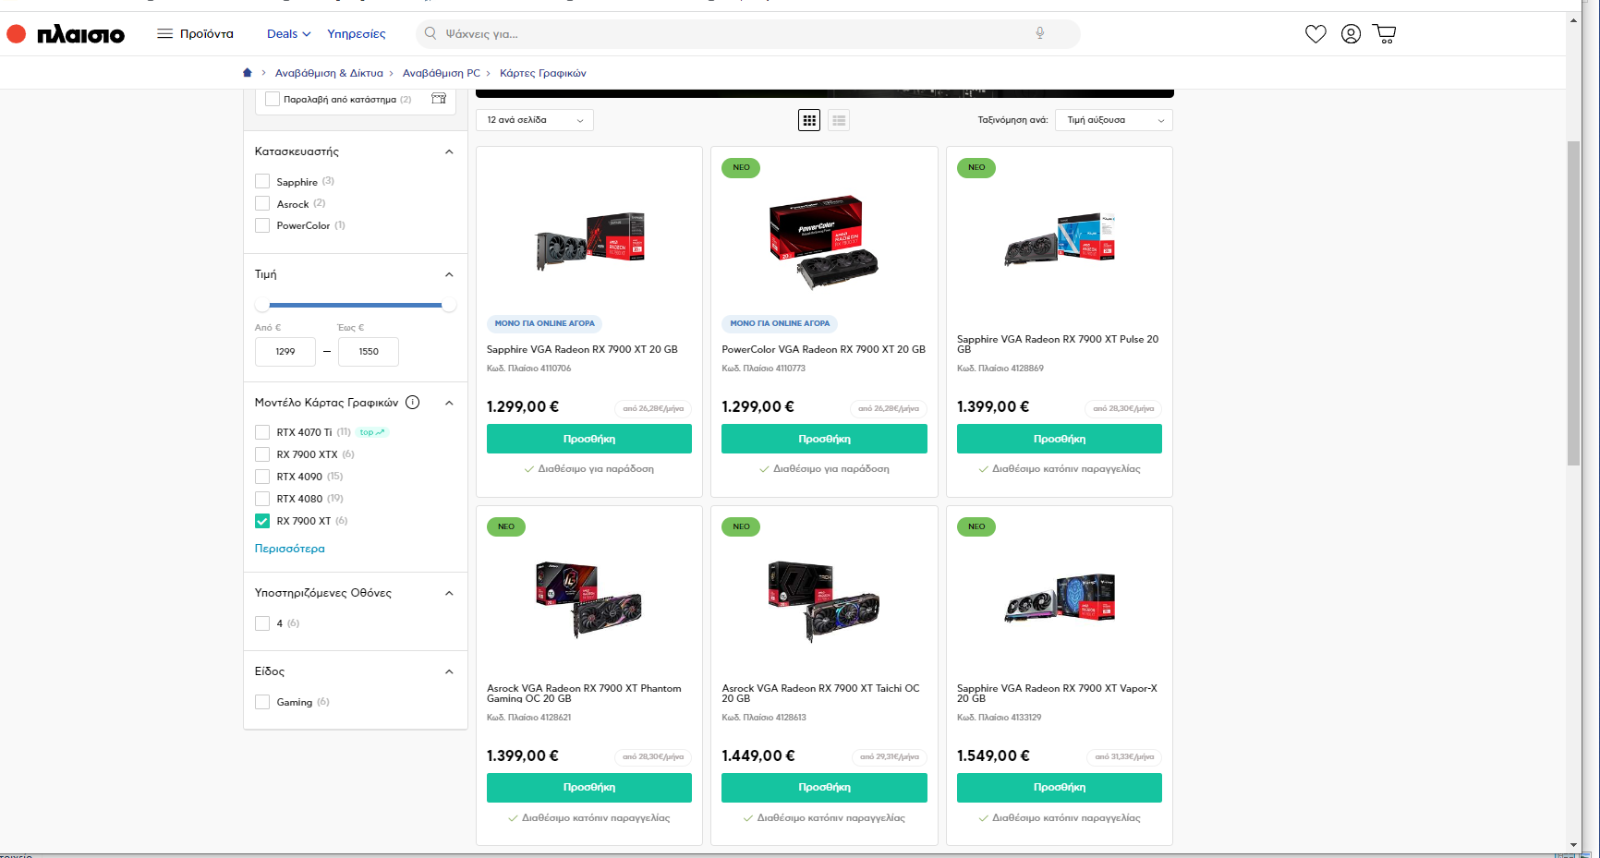
Task: Click the installment badge on the 1.549,00 € card
Action: point(1124,757)
